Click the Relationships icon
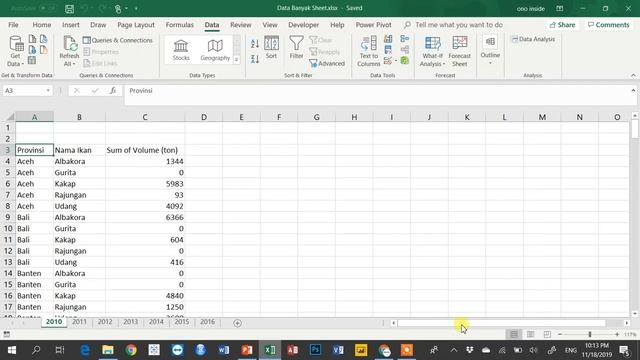This screenshot has height=360, width=640. pyautogui.click(x=404, y=50)
